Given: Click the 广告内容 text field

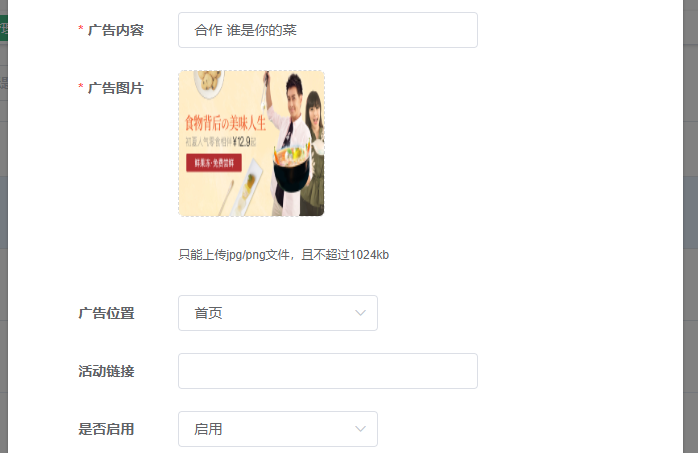Looking at the screenshot, I should pyautogui.click(x=328, y=30).
